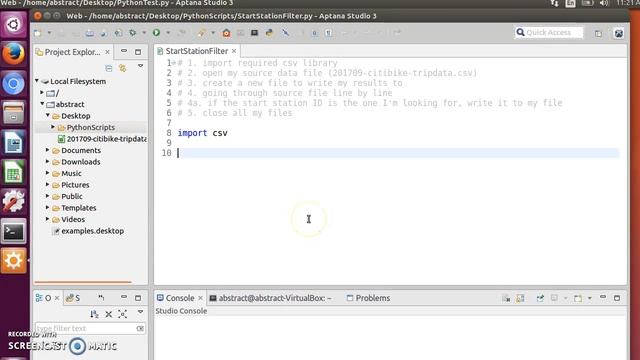Select the examples.desktop file

[x=89, y=231]
